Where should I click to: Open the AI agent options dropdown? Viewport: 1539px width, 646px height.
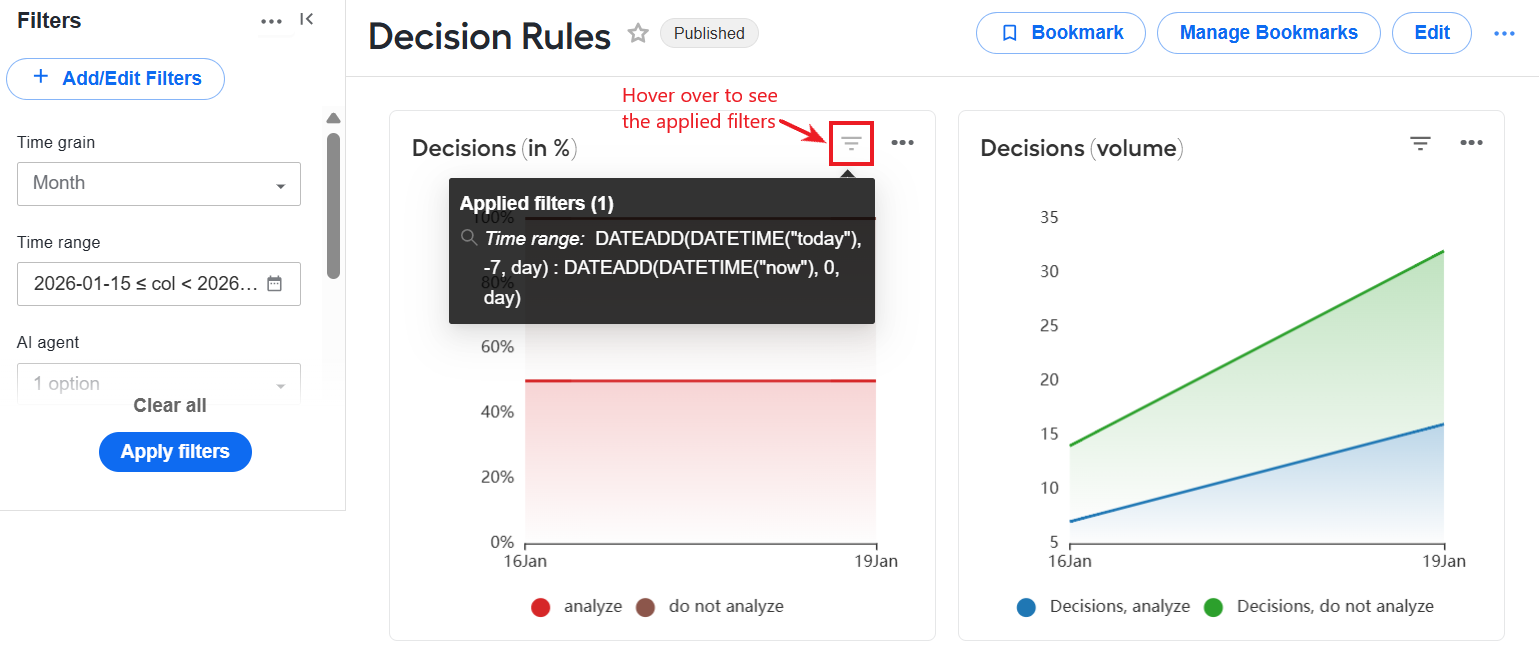coord(159,383)
